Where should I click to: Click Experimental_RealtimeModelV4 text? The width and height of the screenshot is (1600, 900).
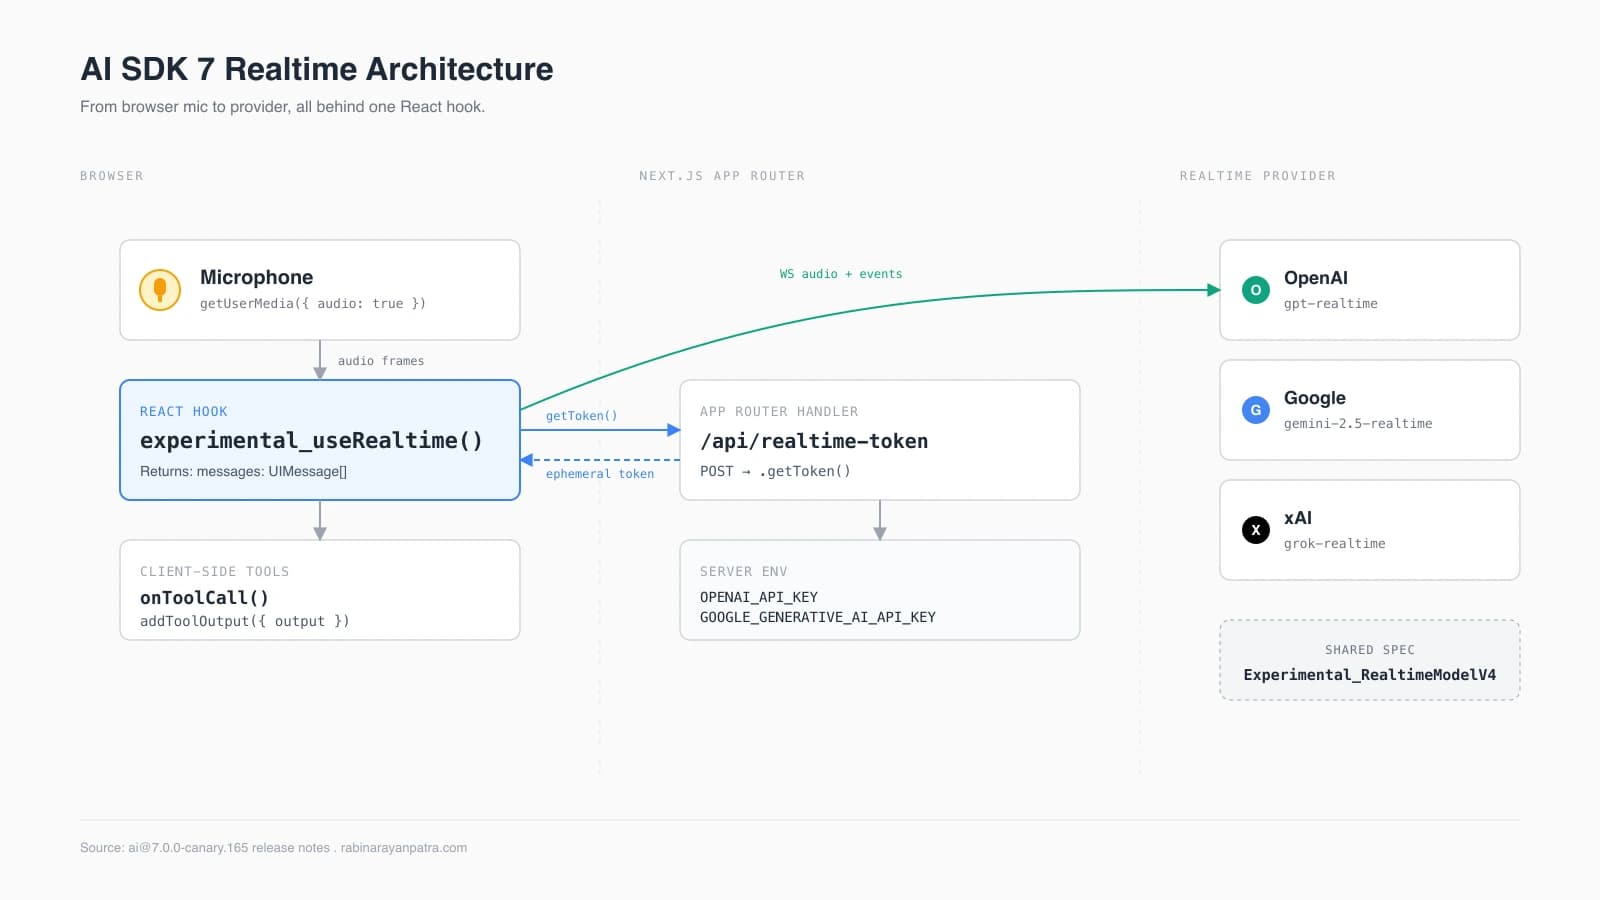1370,675
